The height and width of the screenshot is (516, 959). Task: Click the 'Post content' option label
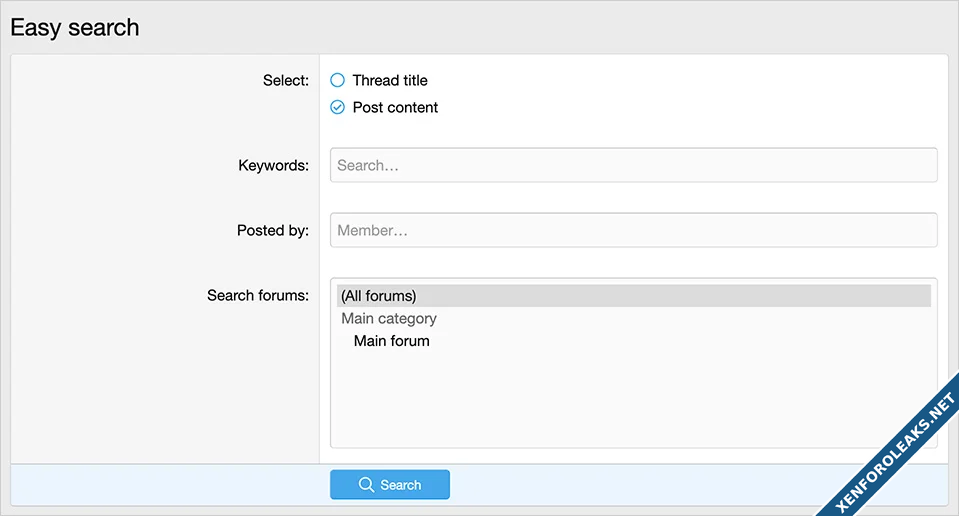[395, 107]
